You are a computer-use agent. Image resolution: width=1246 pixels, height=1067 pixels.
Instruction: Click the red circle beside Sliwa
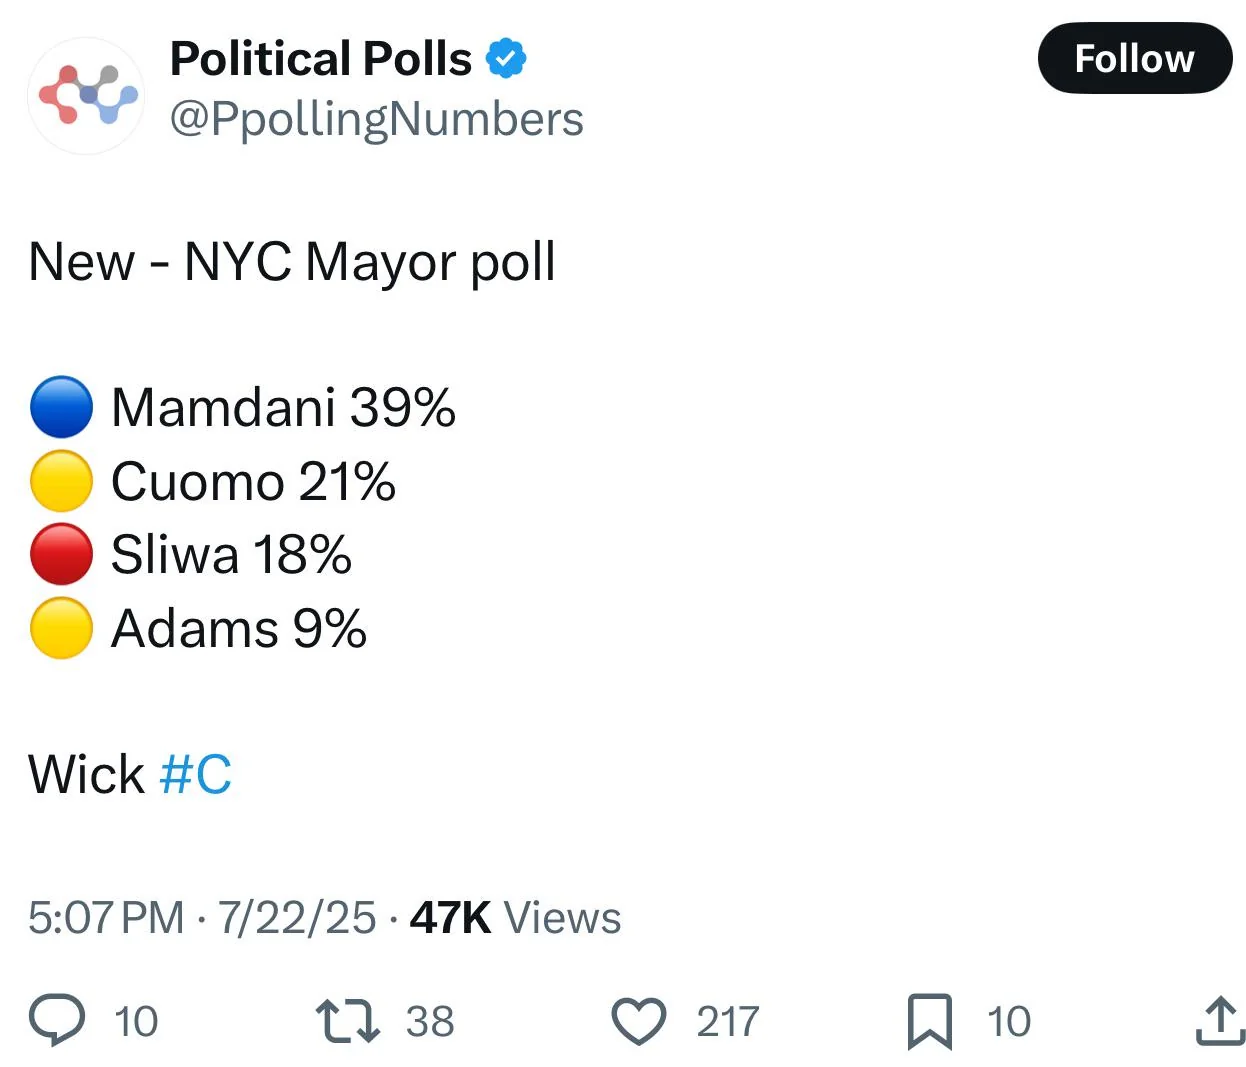[62, 554]
